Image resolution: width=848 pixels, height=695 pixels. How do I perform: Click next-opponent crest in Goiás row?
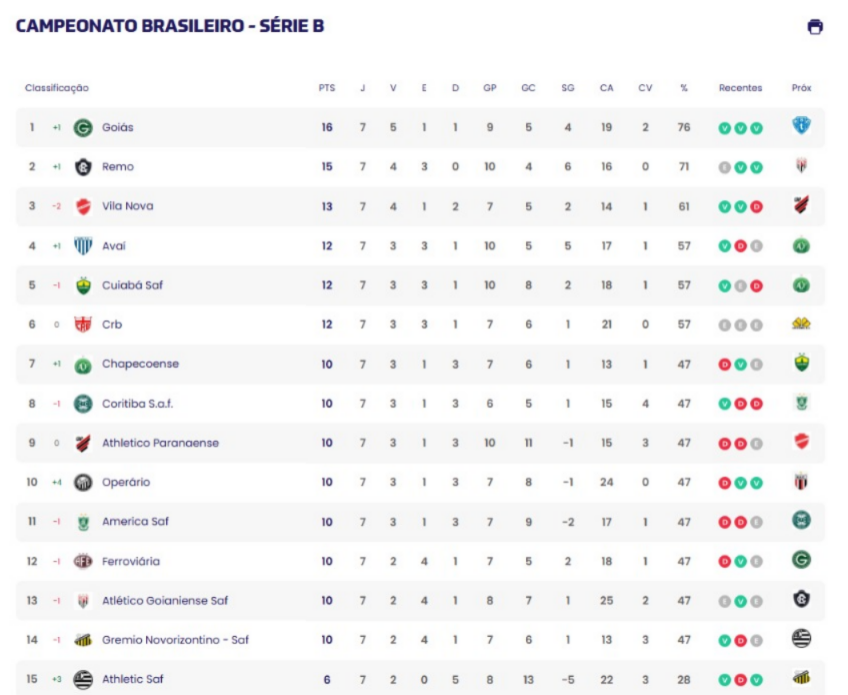801,128
